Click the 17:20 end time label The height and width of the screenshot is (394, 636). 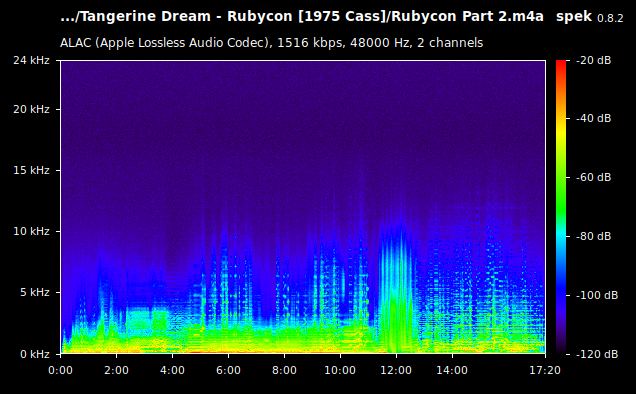(545, 370)
